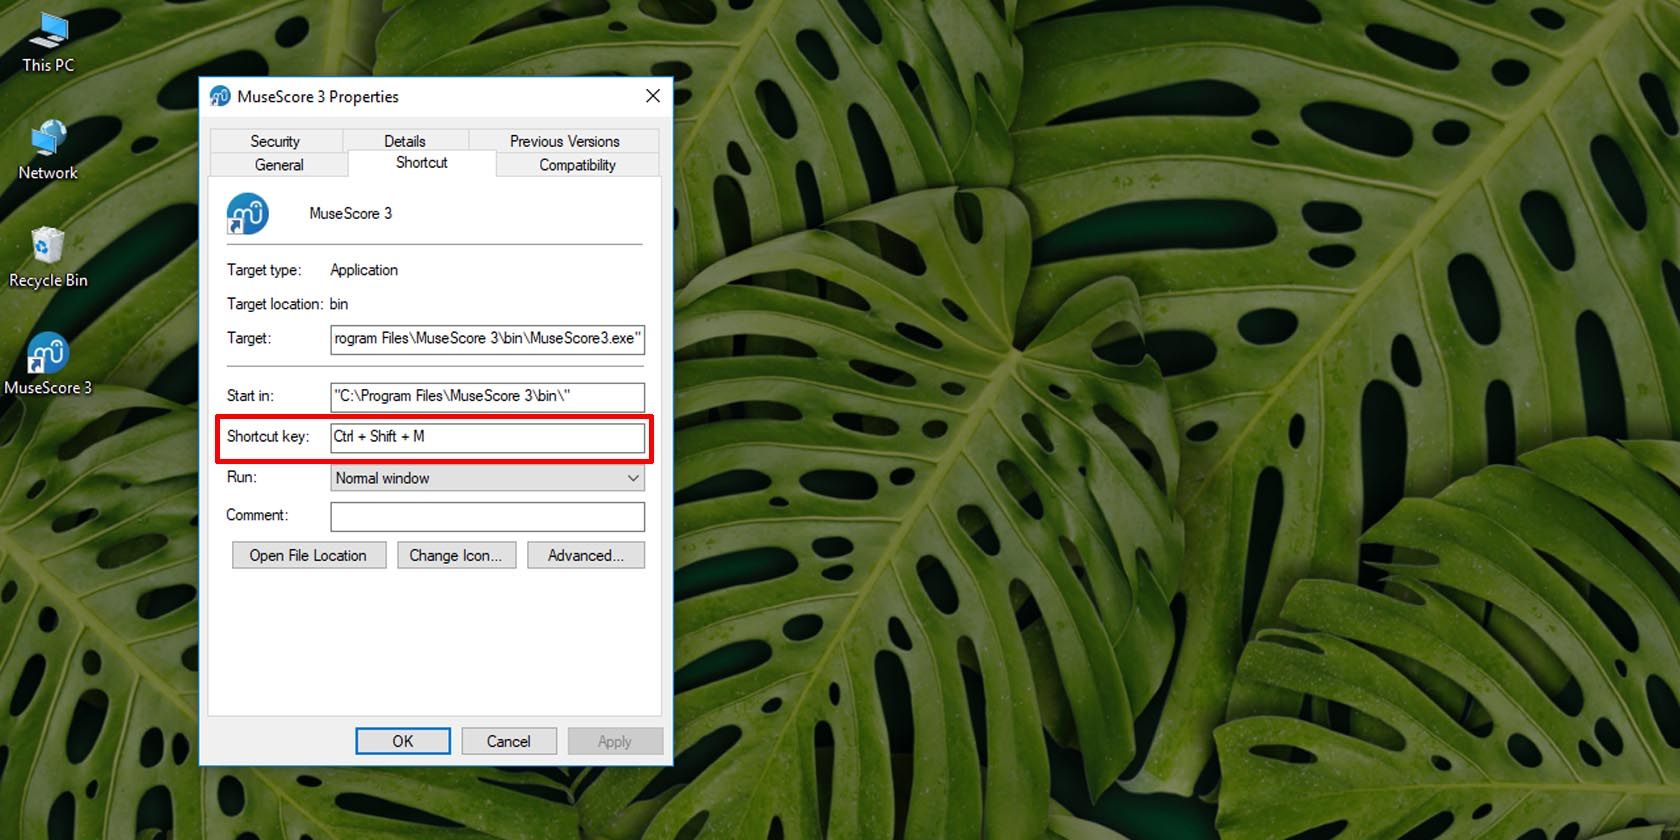
Task: Click the 'Comment:' label
Action: tap(257, 515)
